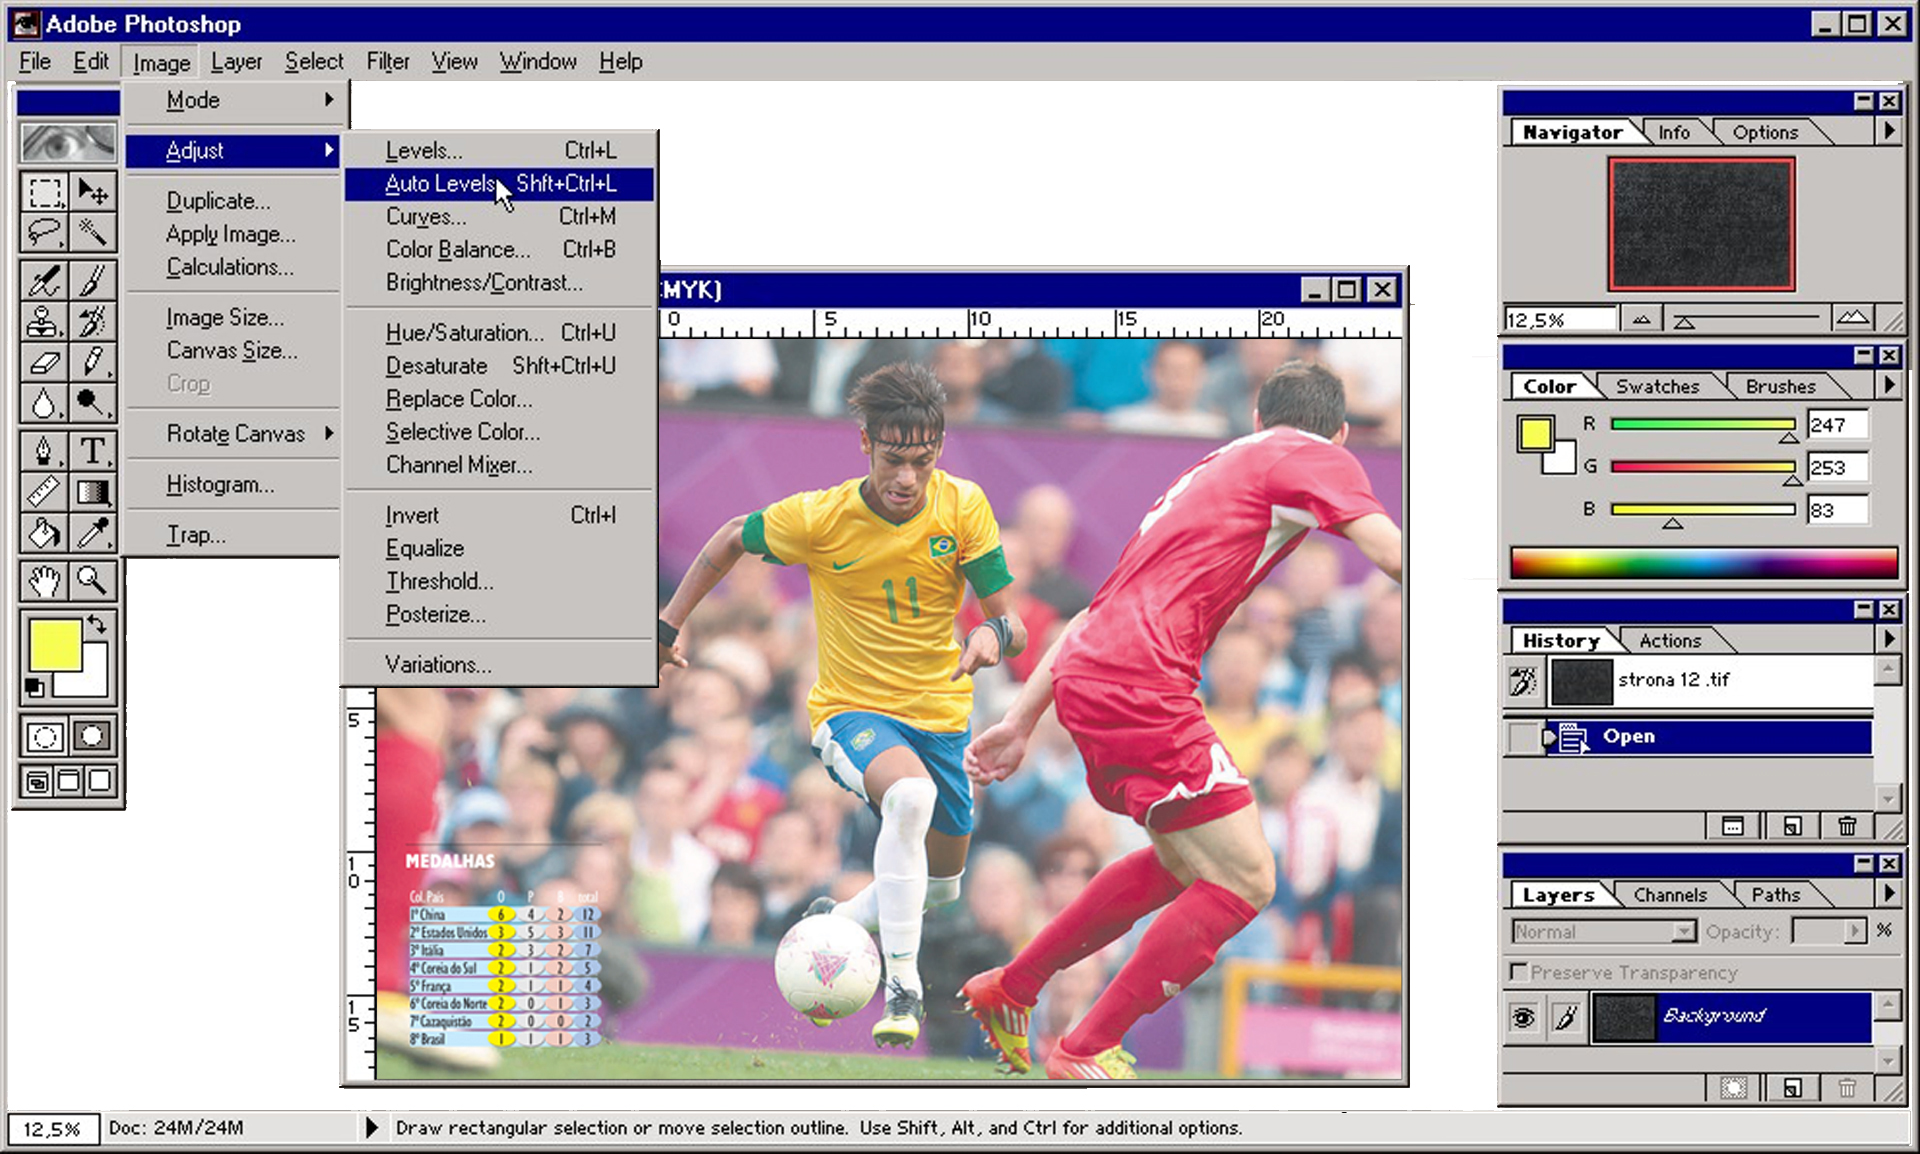The height and width of the screenshot is (1154, 1920).
Task: Switch to the Channels tab
Action: coord(1669,895)
